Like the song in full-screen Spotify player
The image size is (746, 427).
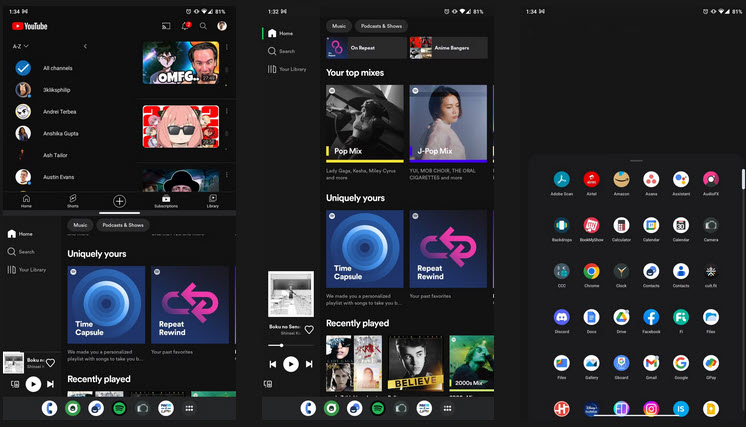(x=309, y=329)
